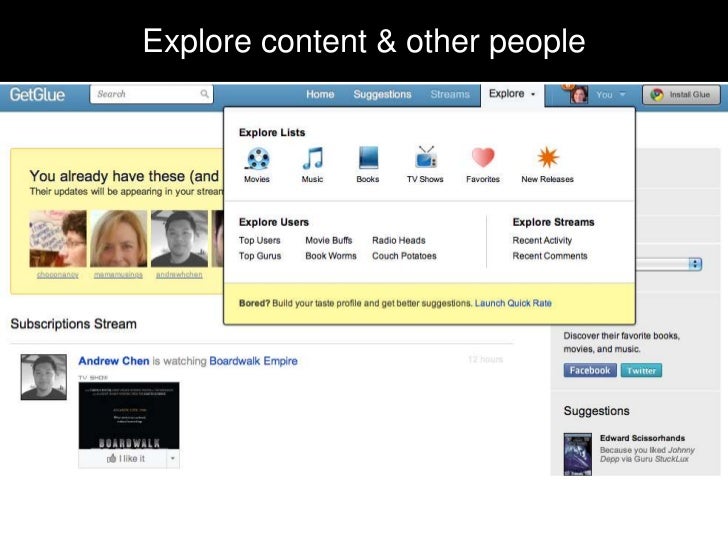Open Movie Buffs user list

(x=329, y=240)
